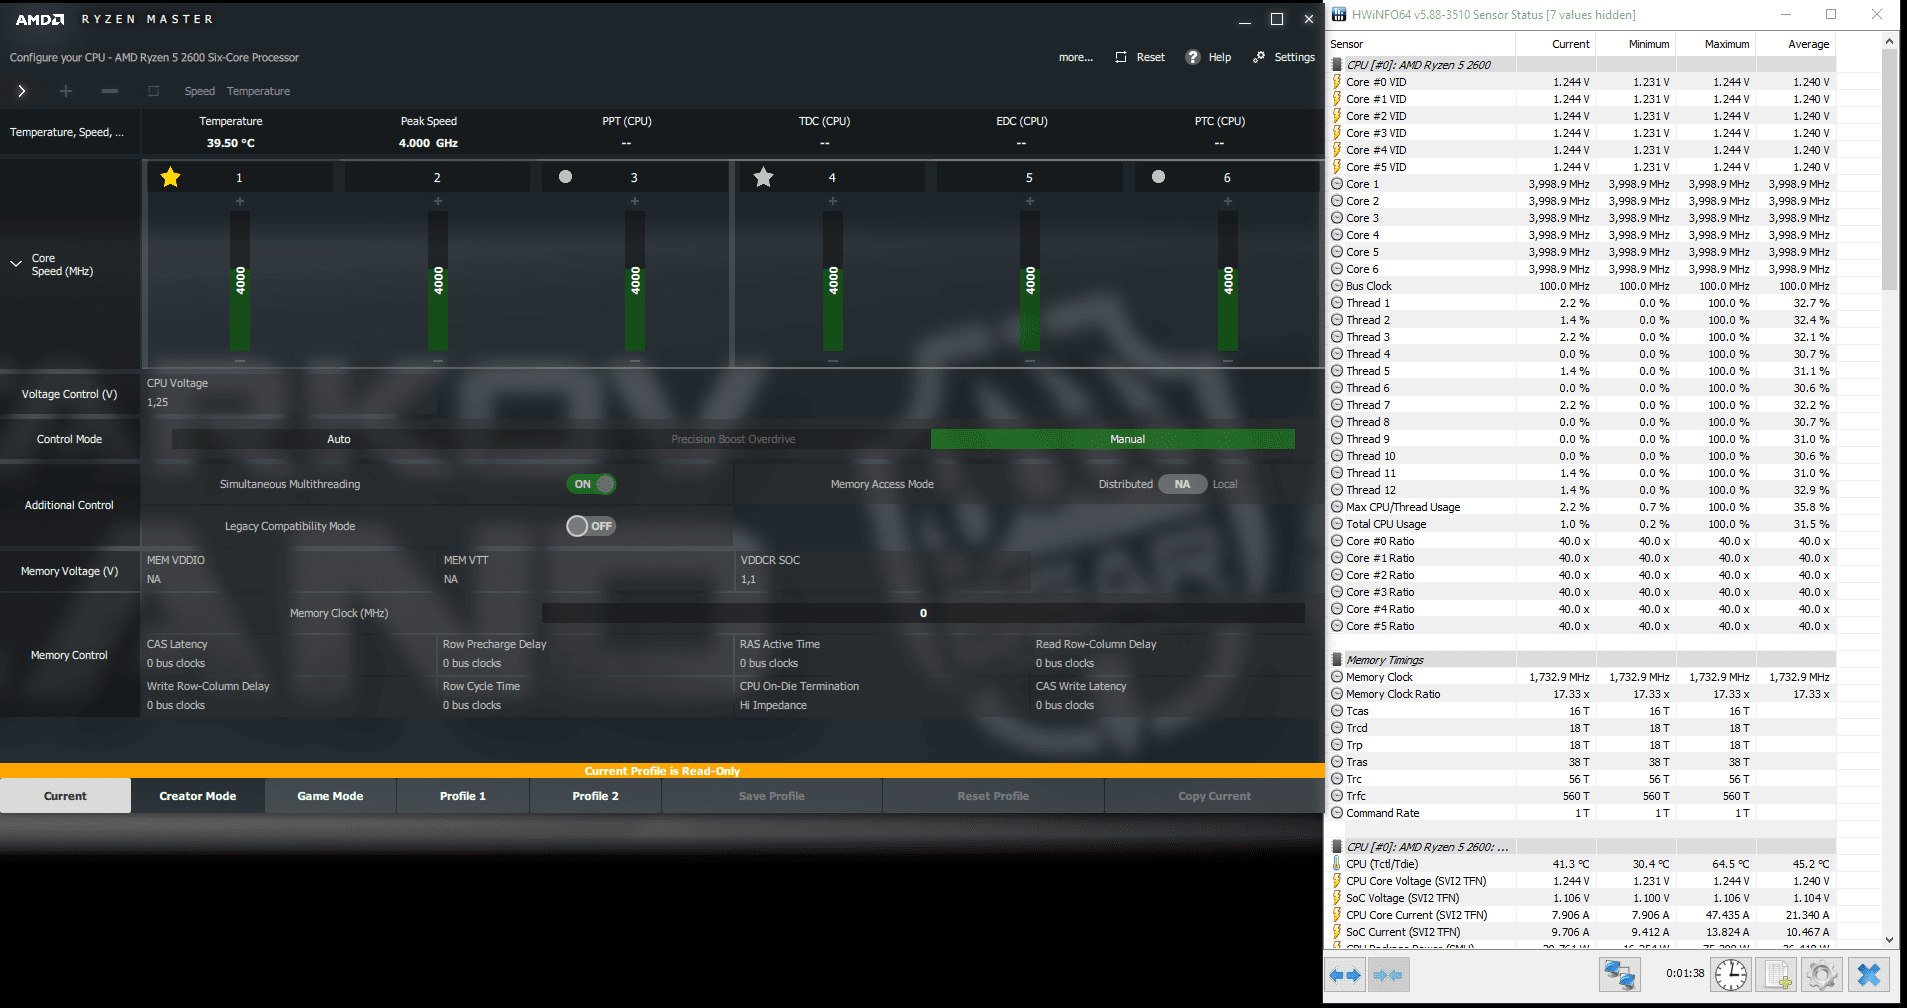Toggle Memory Access Mode NA switch
This screenshot has width=1907, height=1008.
(1183, 484)
